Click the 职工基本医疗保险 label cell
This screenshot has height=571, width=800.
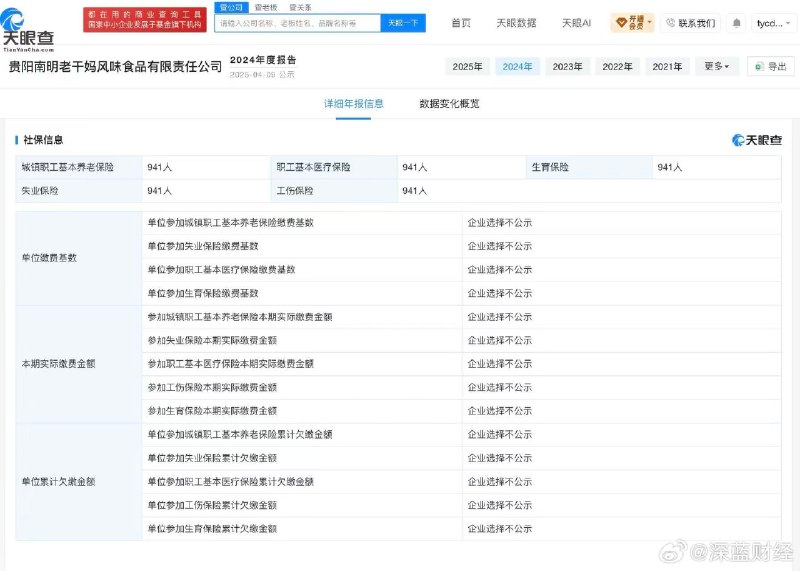334,167
